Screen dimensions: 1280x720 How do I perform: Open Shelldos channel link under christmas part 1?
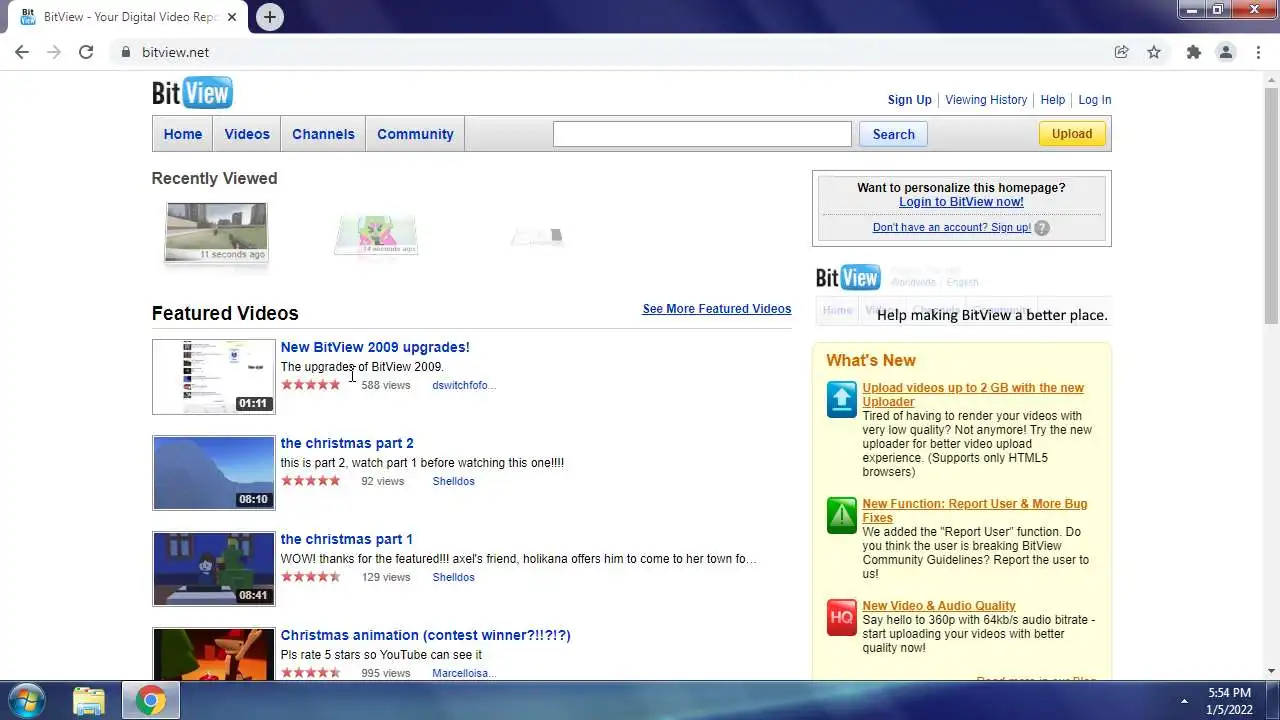453,577
